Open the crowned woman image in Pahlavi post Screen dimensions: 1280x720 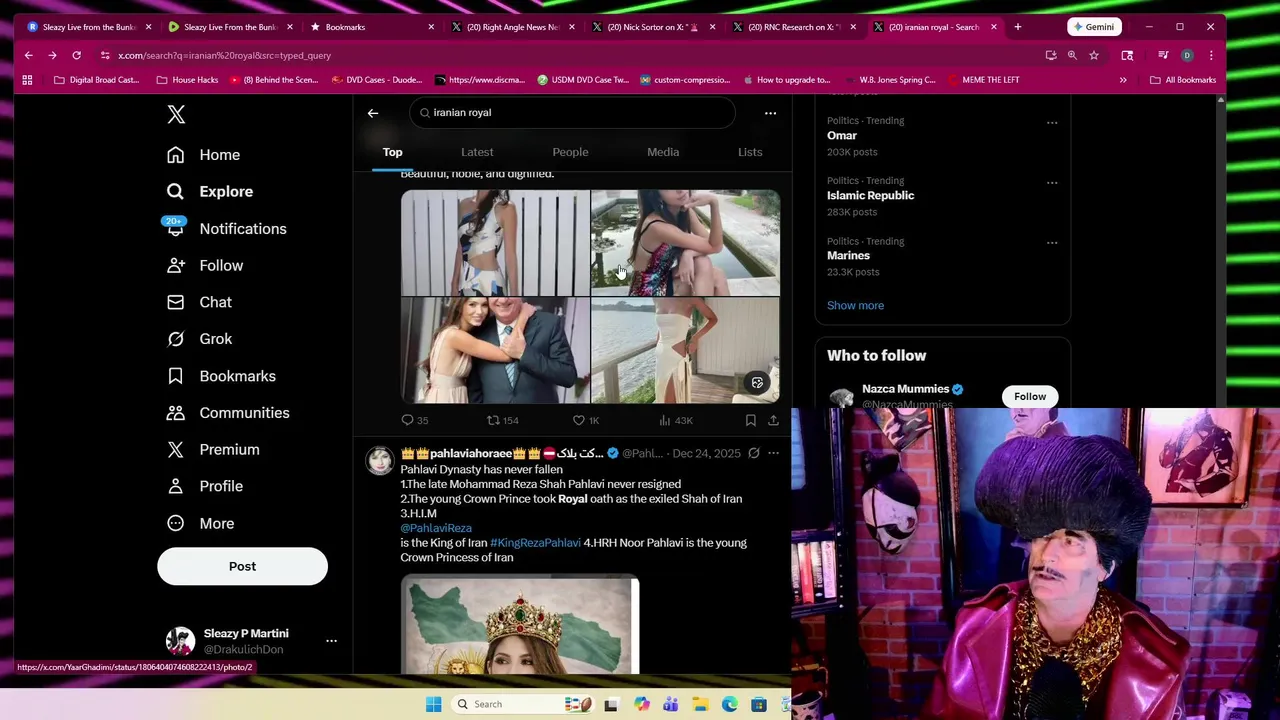[x=520, y=626]
